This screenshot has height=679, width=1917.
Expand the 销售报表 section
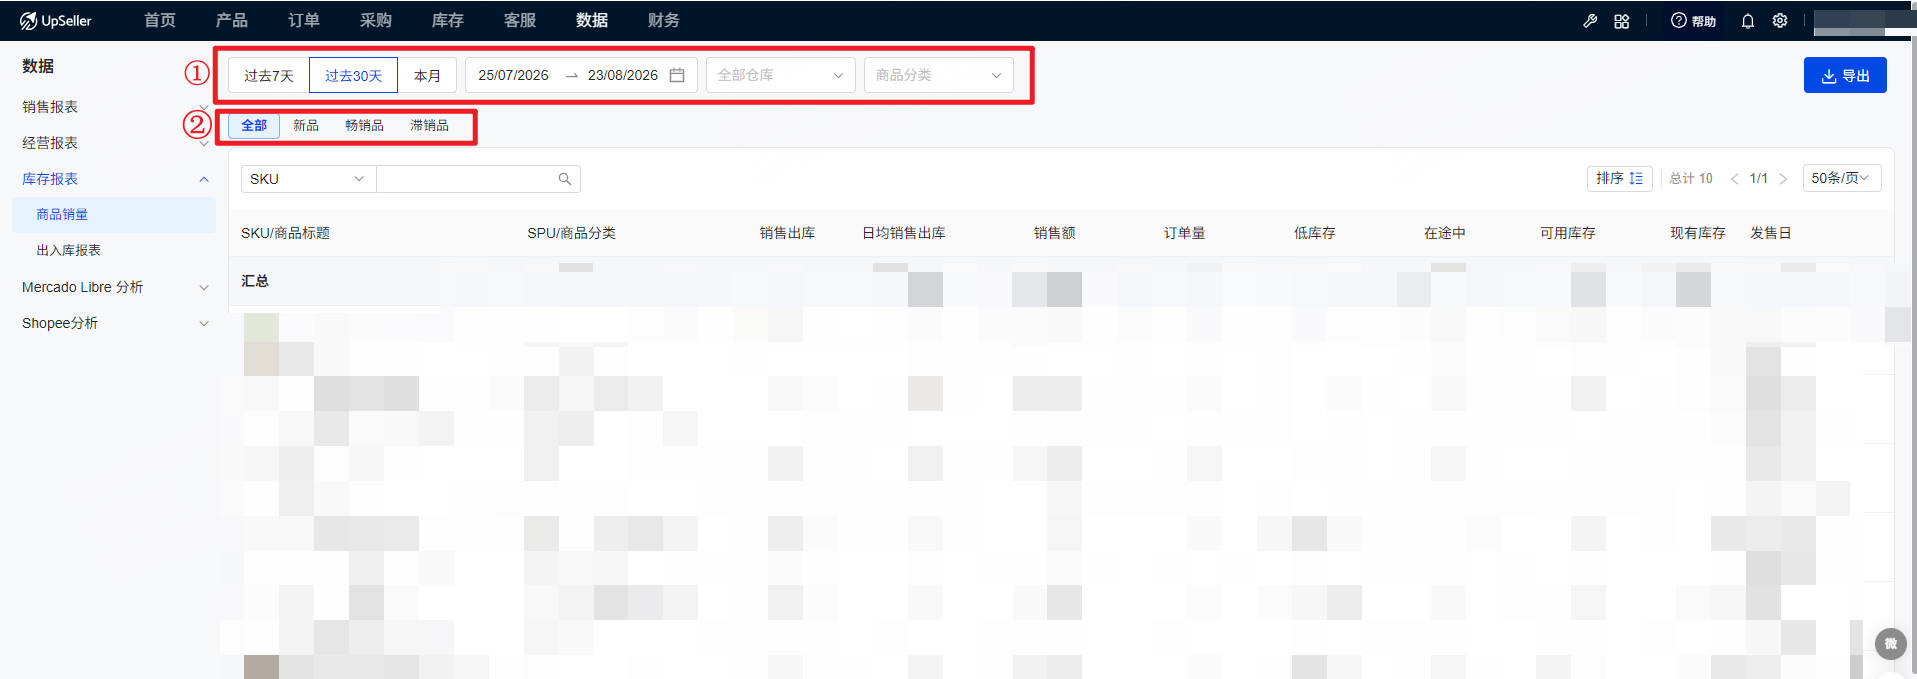pyautogui.click(x=115, y=107)
